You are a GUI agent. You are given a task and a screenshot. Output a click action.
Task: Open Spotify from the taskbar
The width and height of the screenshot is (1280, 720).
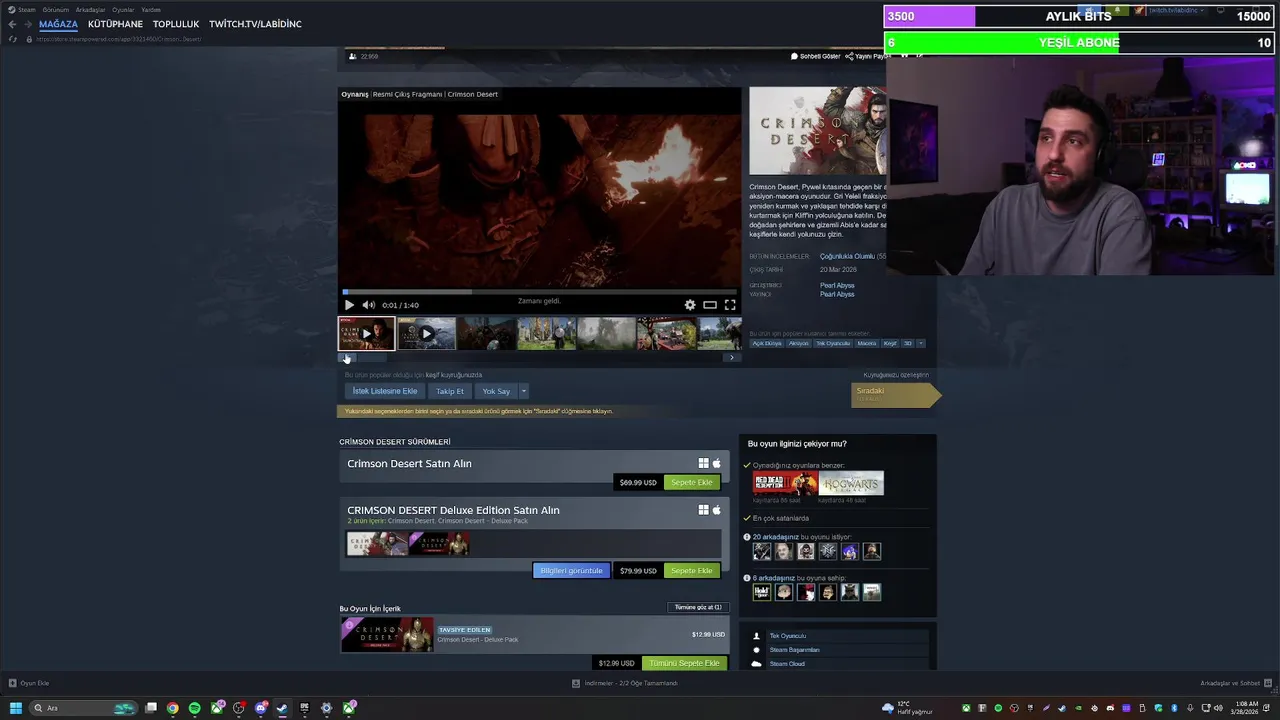pos(195,708)
